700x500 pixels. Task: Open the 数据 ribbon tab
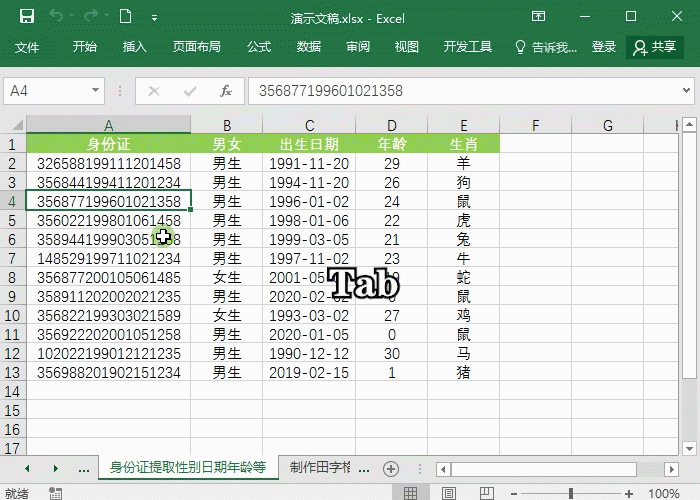click(308, 47)
